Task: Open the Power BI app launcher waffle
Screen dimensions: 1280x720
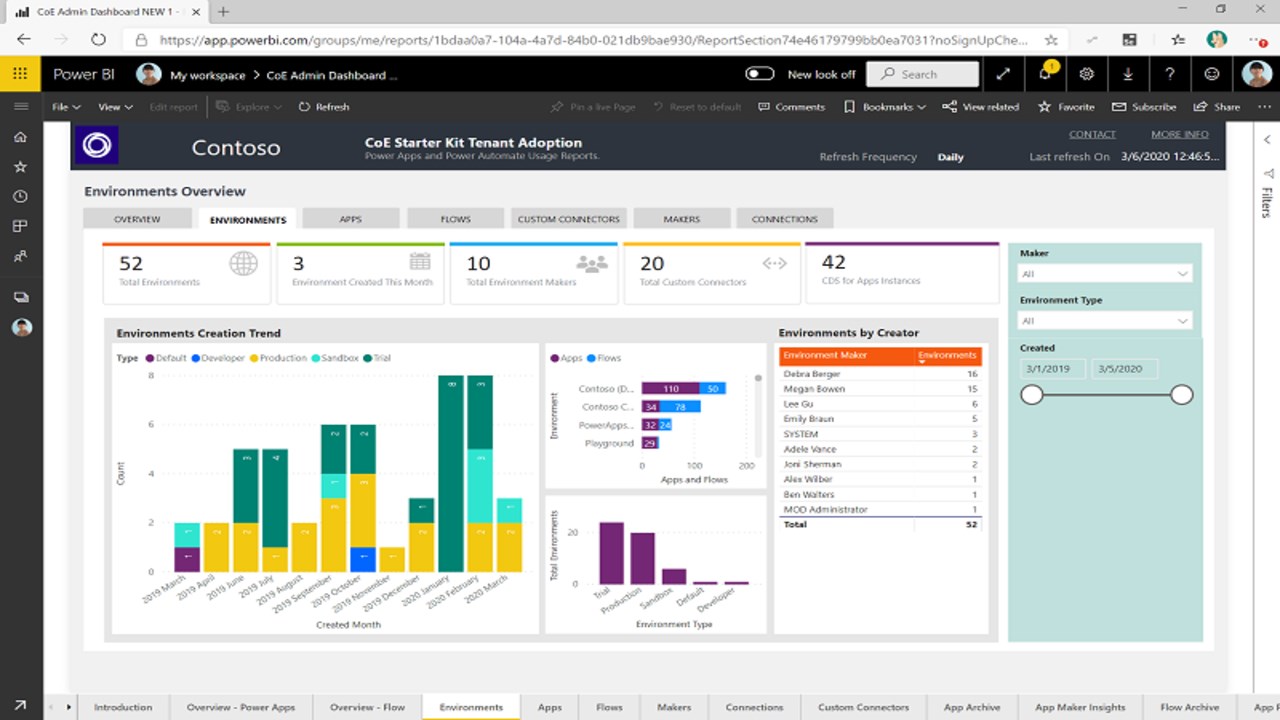Action: (x=20, y=74)
